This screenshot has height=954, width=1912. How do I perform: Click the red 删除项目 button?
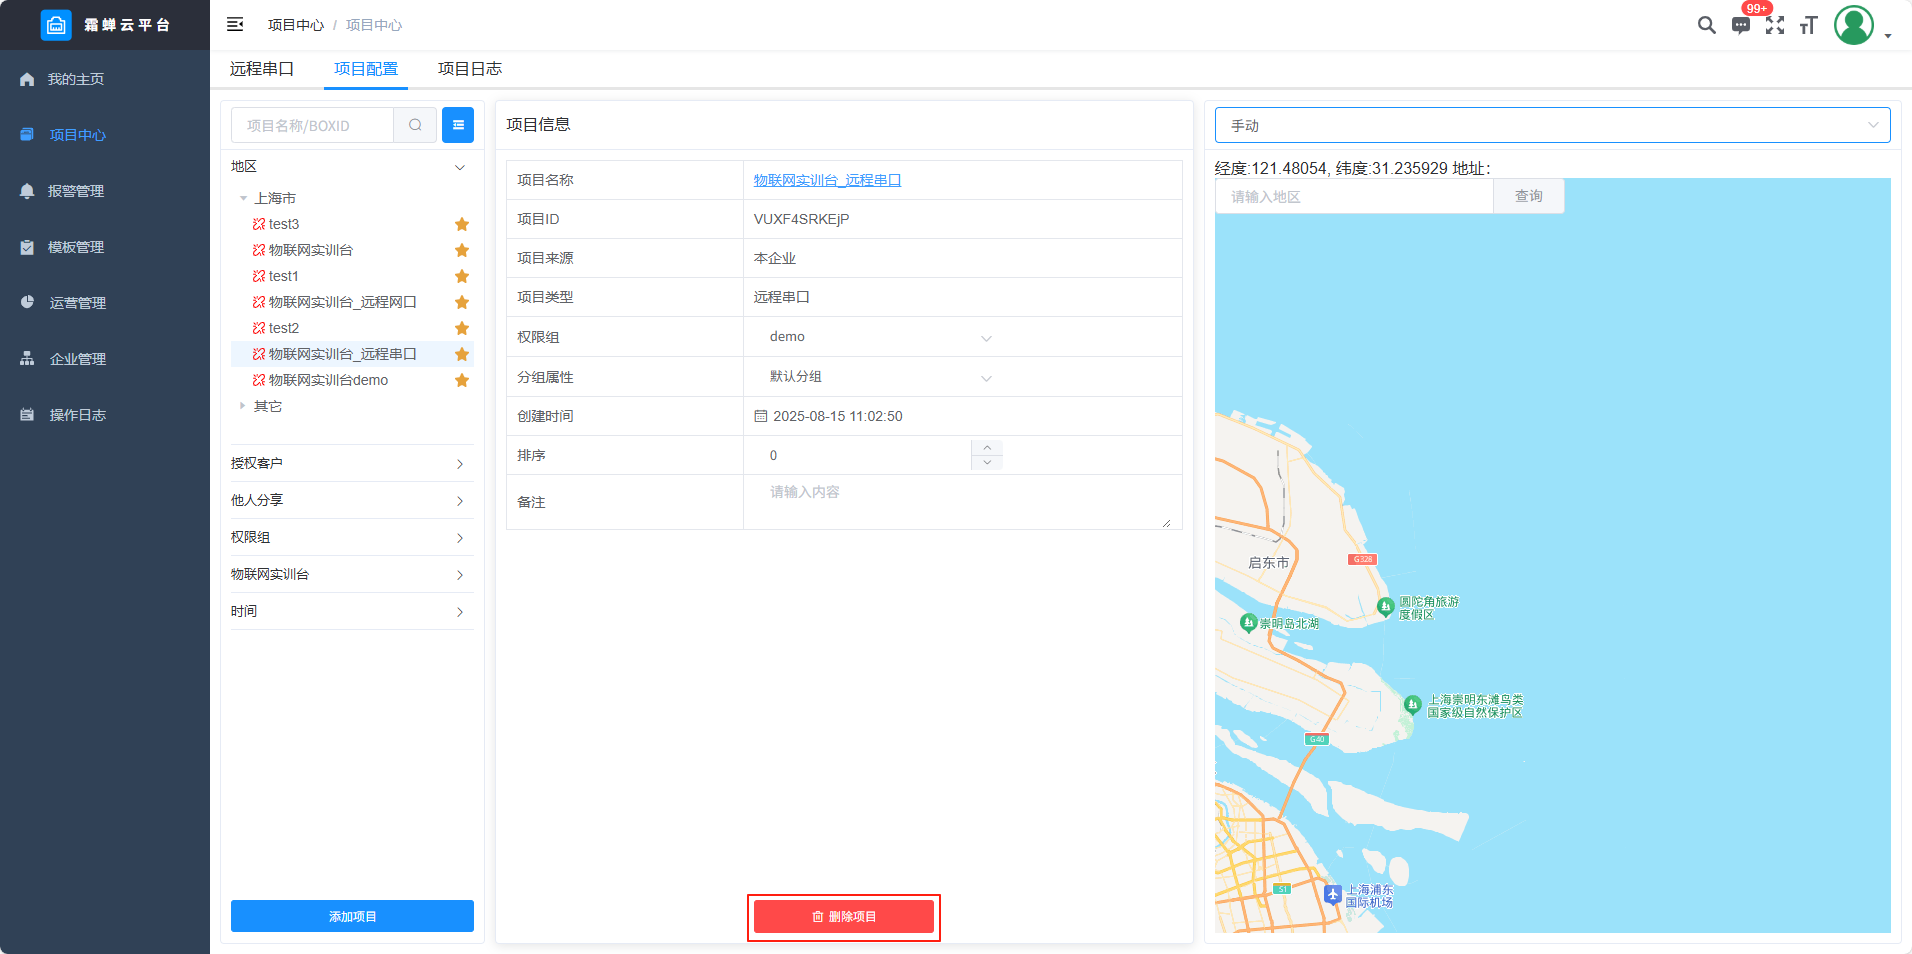point(844,917)
